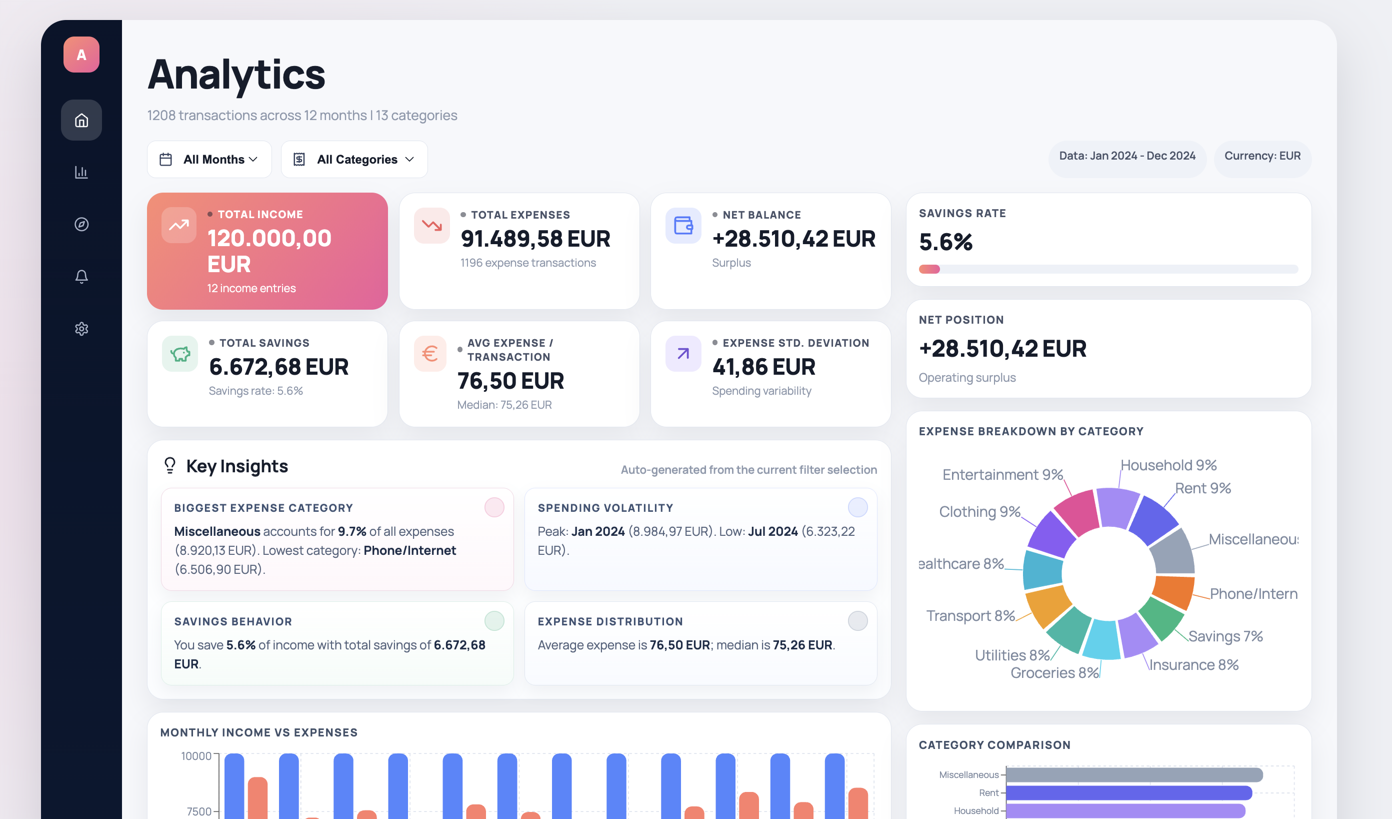The height and width of the screenshot is (819, 1392).
Task: Click the Total Income card
Action: [267, 251]
